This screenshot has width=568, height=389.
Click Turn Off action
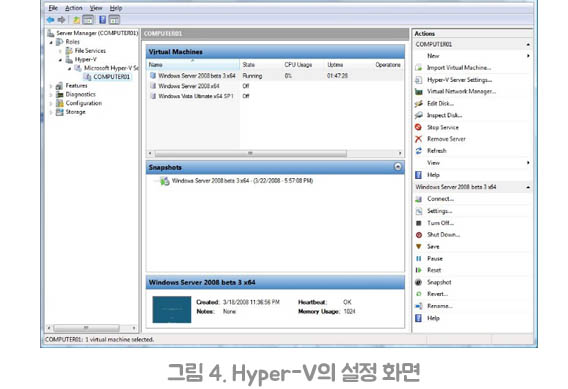point(440,223)
